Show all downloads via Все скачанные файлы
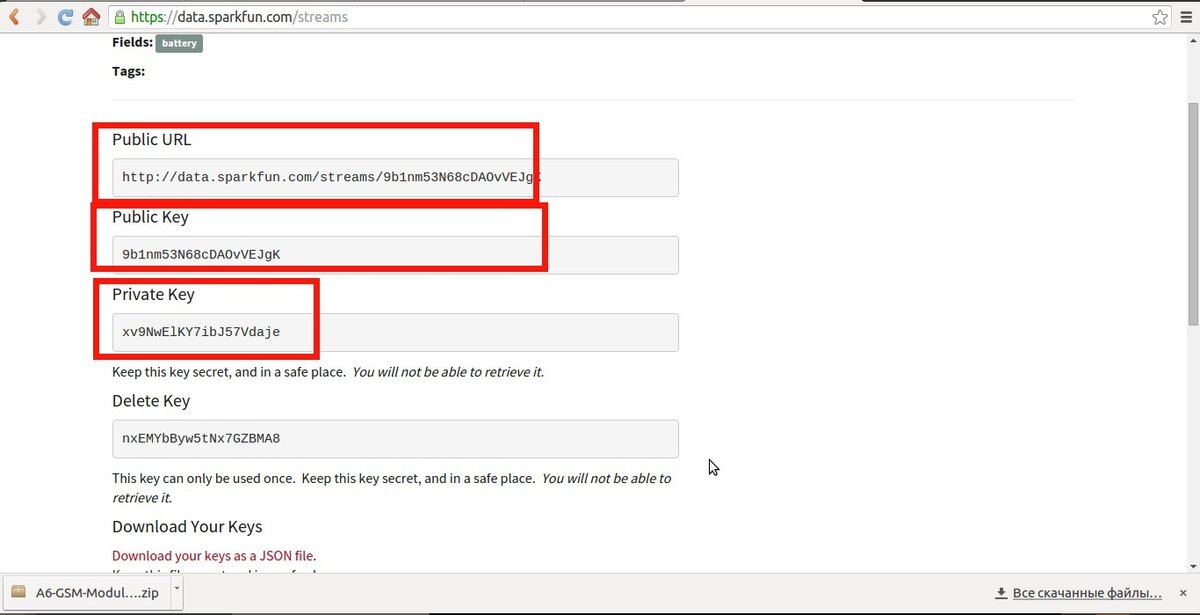This screenshot has width=1200, height=615. (x=1088, y=593)
